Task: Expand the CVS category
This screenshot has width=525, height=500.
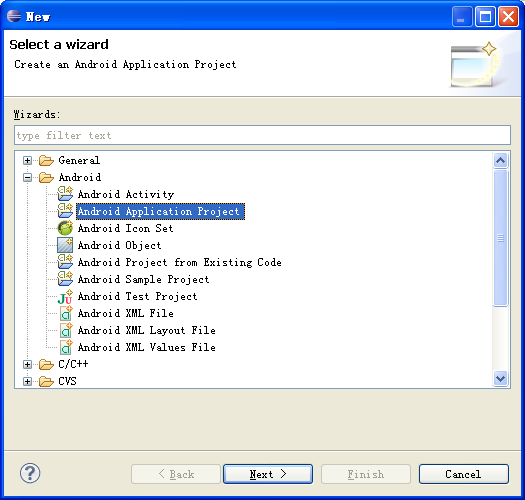Action: [x=27, y=381]
